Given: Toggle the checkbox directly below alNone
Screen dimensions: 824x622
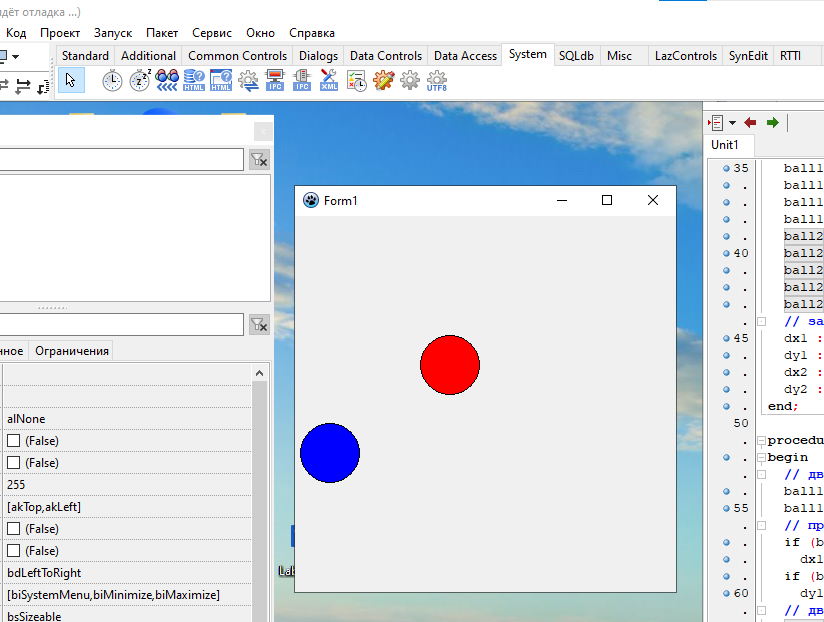Looking at the screenshot, I should pyautogui.click(x=14, y=441).
